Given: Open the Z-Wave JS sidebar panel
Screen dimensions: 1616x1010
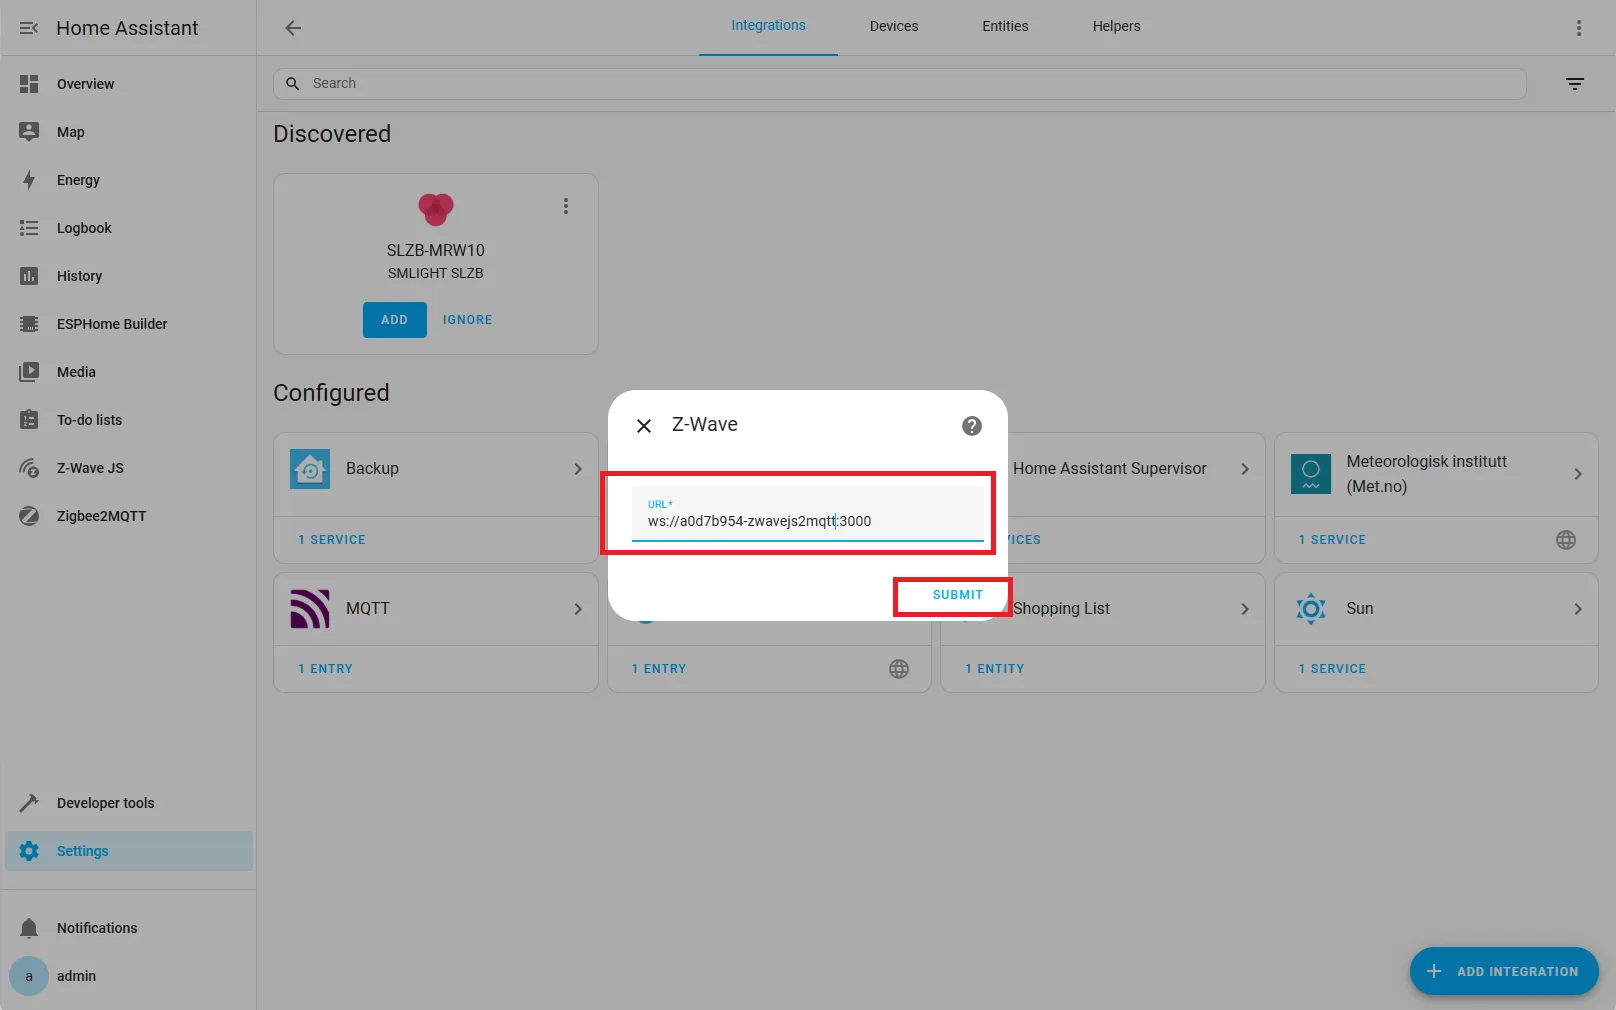Looking at the screenshot, I should (90, 468).
